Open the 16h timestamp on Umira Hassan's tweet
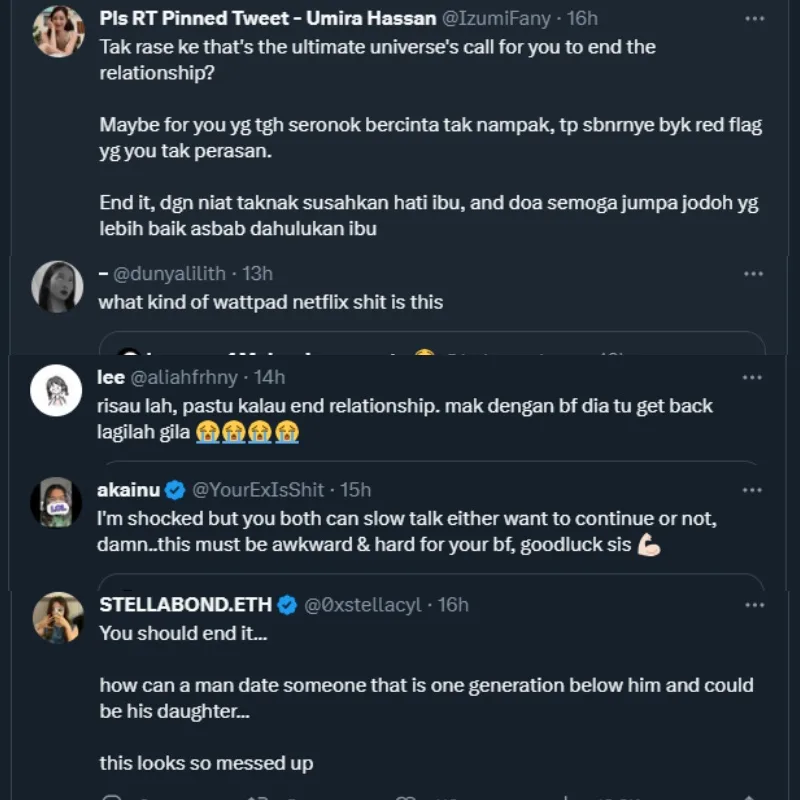 point(582,18)
